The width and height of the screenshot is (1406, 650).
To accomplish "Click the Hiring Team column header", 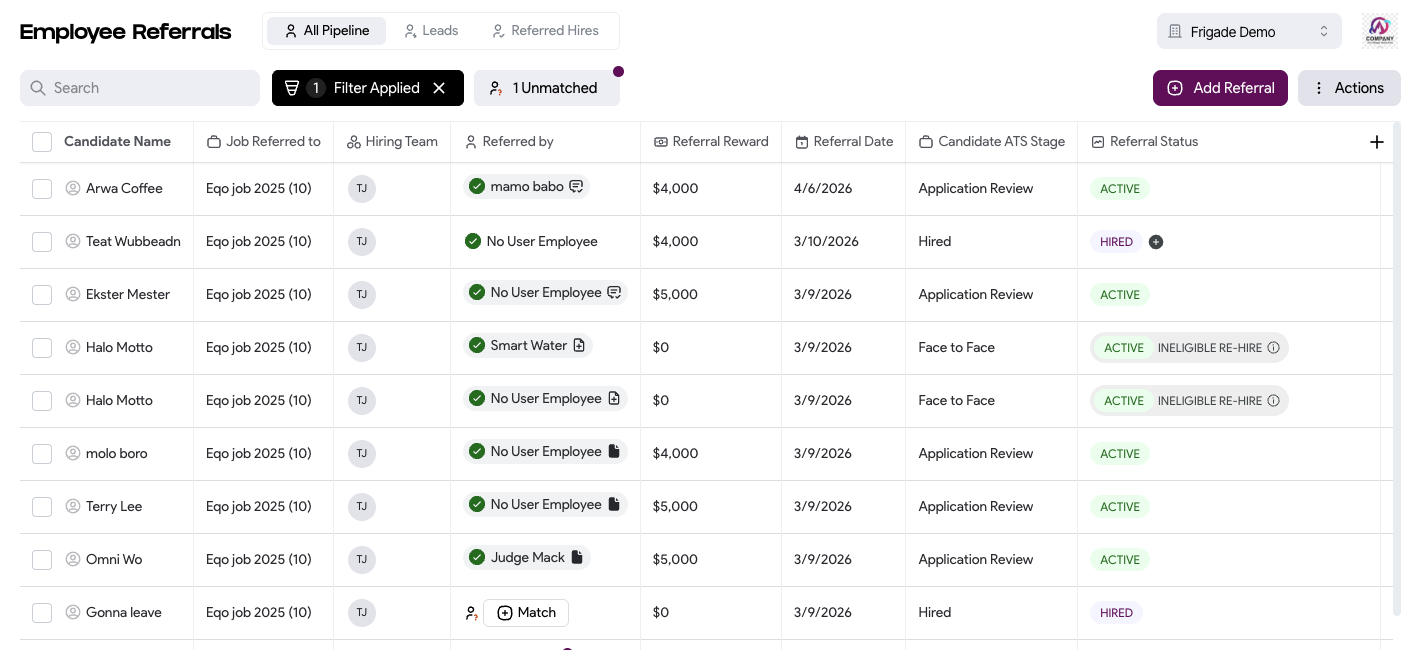I will (392, 142).
